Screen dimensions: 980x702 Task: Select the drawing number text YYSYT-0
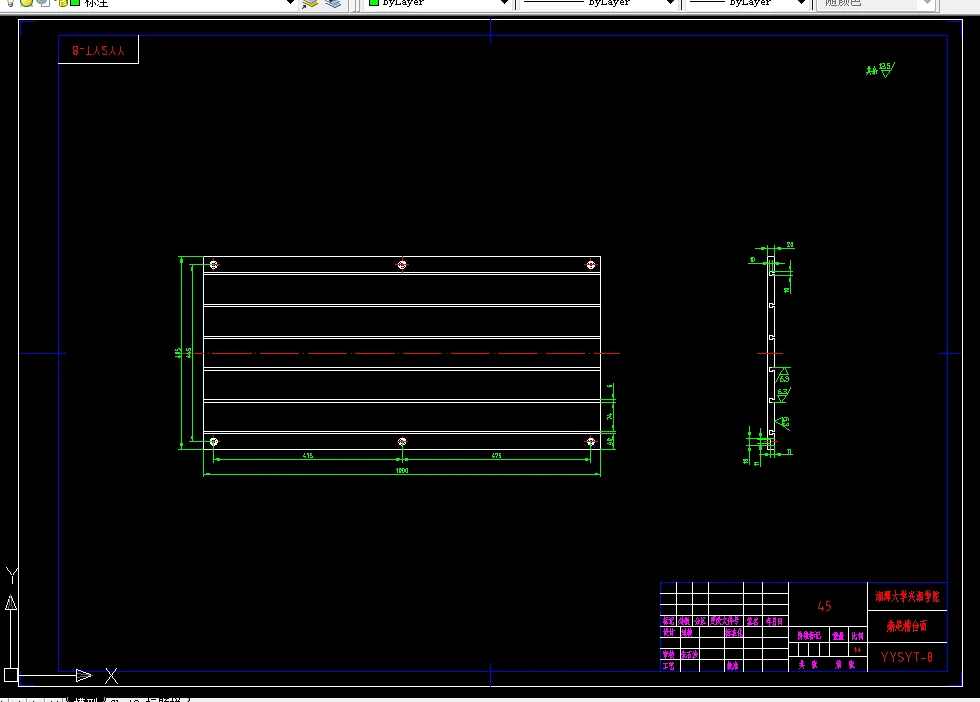point(906,657)
